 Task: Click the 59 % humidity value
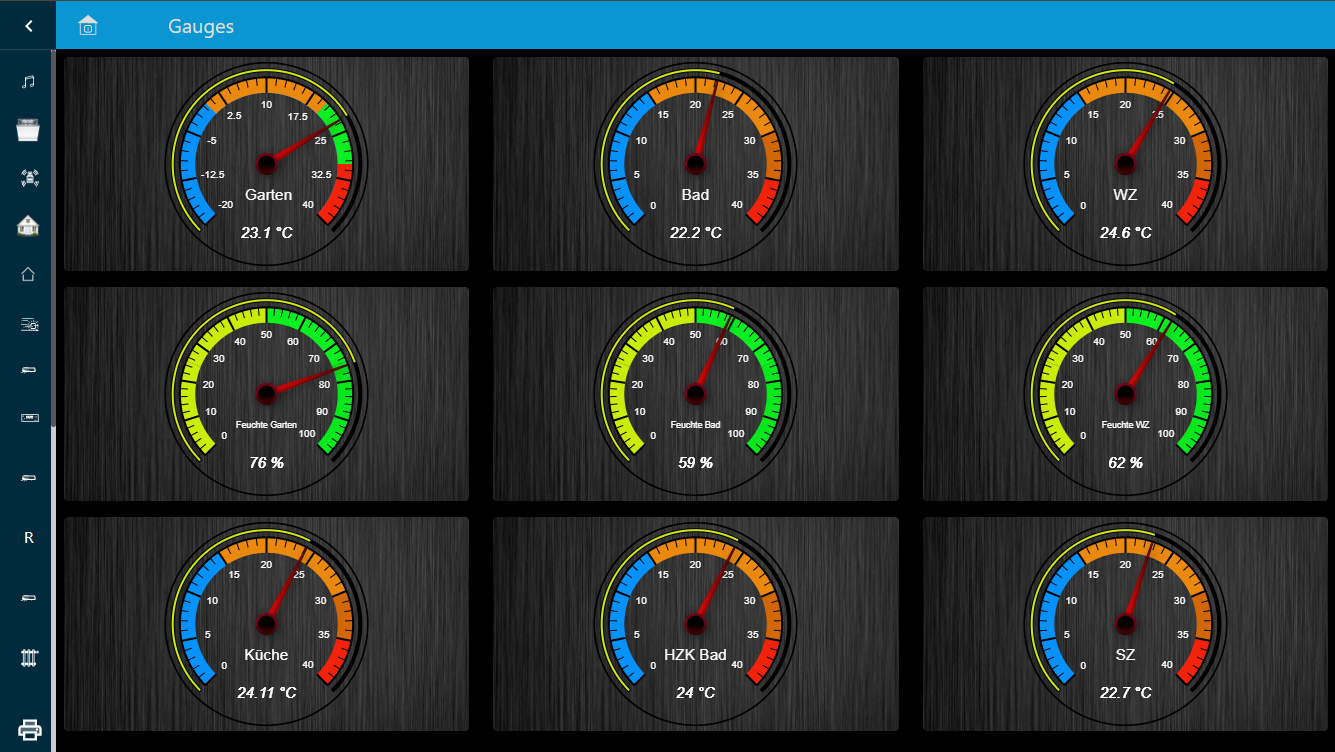pos(696,463)
